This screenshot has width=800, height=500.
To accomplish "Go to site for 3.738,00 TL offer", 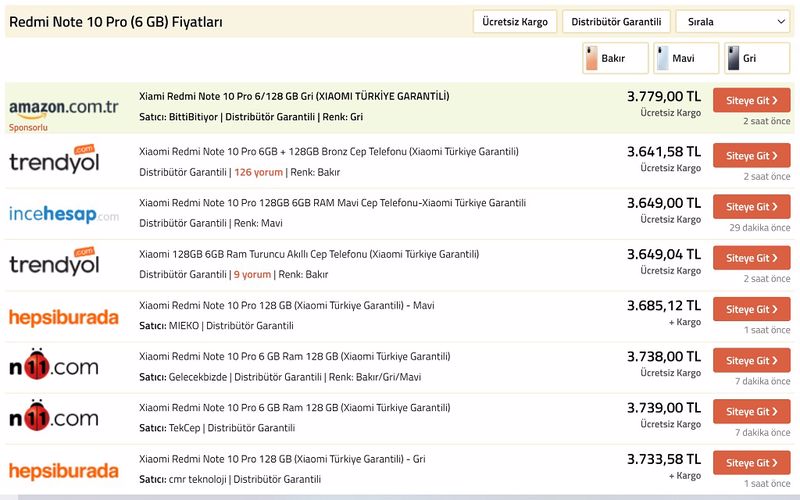I will pos(752,361).
